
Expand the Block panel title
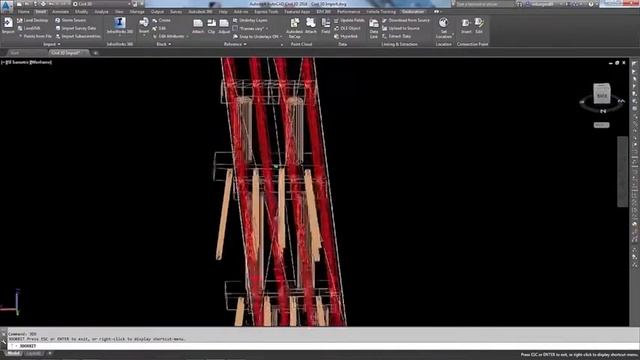coord(164,44)
